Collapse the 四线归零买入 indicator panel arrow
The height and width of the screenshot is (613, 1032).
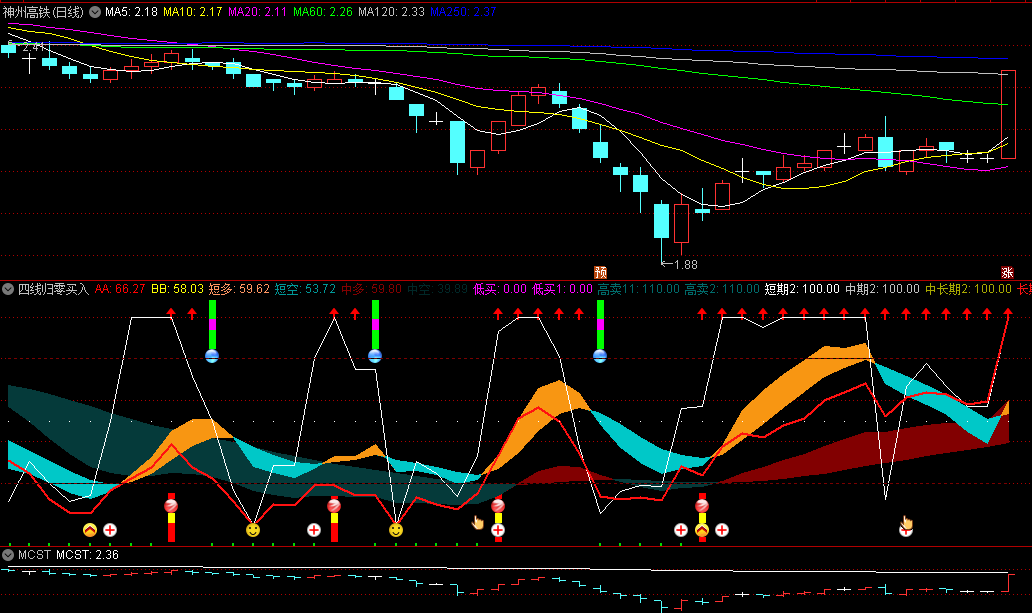point(8,289)
